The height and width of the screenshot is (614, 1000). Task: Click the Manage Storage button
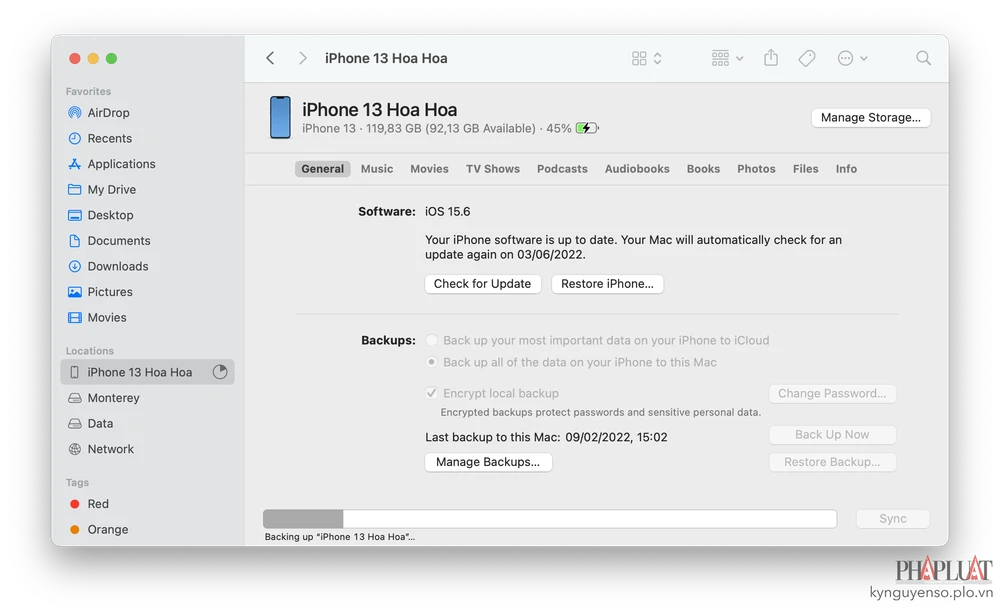pos(870,117)
